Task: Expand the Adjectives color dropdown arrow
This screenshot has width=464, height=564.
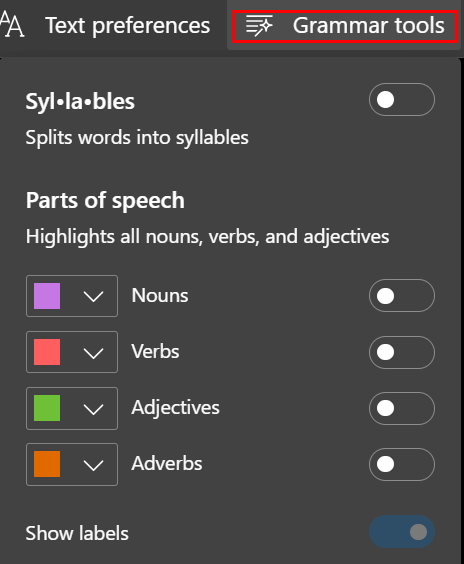Action: pos(94,409)
